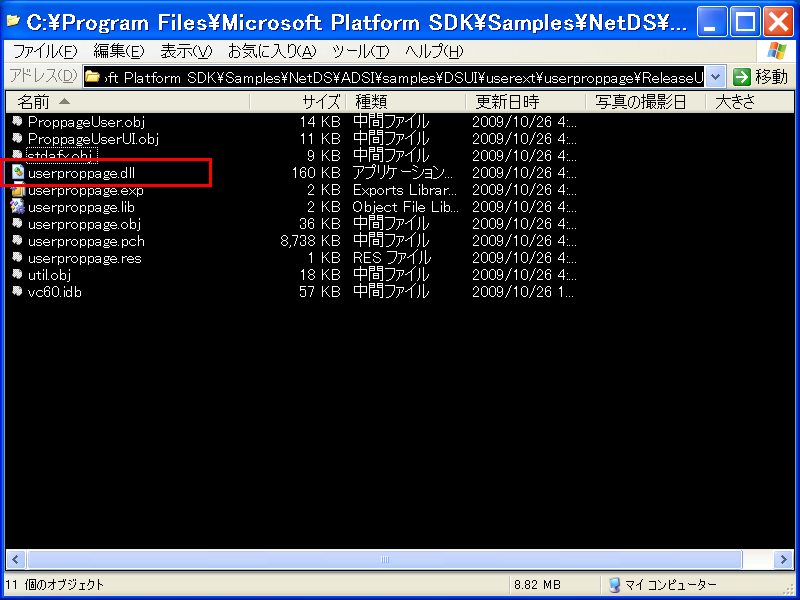Image resolution: width=800 pixels, height=600 pixels.
Task: Sort by the 名前 column header
Action: pos(128,102)
